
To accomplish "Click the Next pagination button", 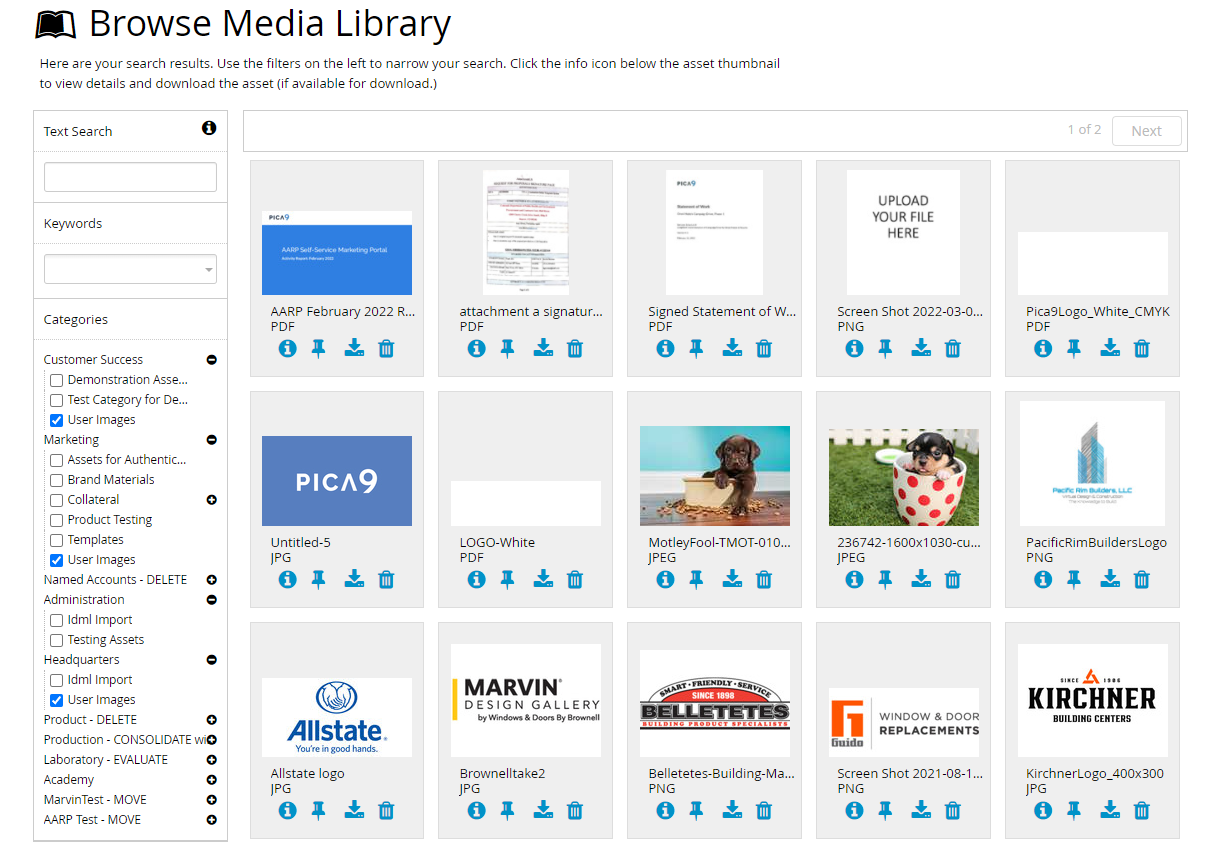I will tap(1146, 130).
